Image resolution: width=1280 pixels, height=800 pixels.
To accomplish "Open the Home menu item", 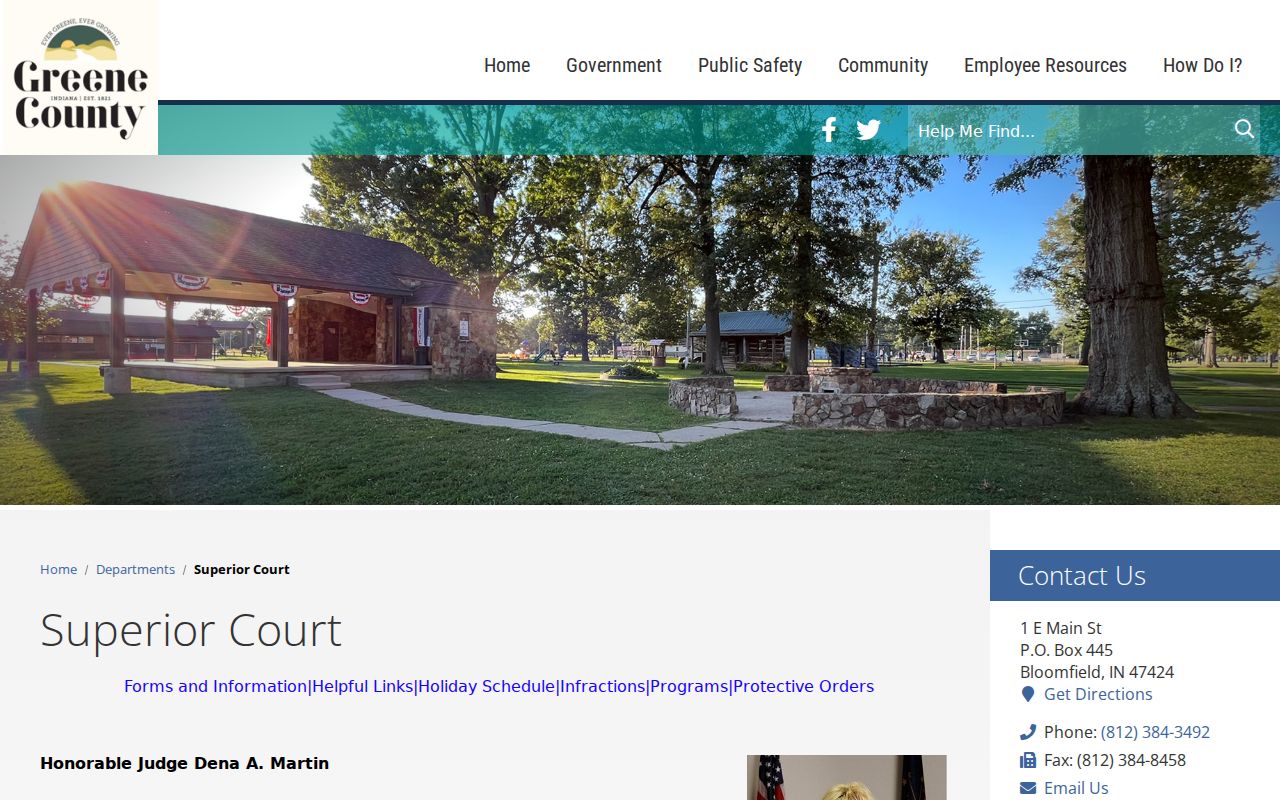I will (507, 65).
